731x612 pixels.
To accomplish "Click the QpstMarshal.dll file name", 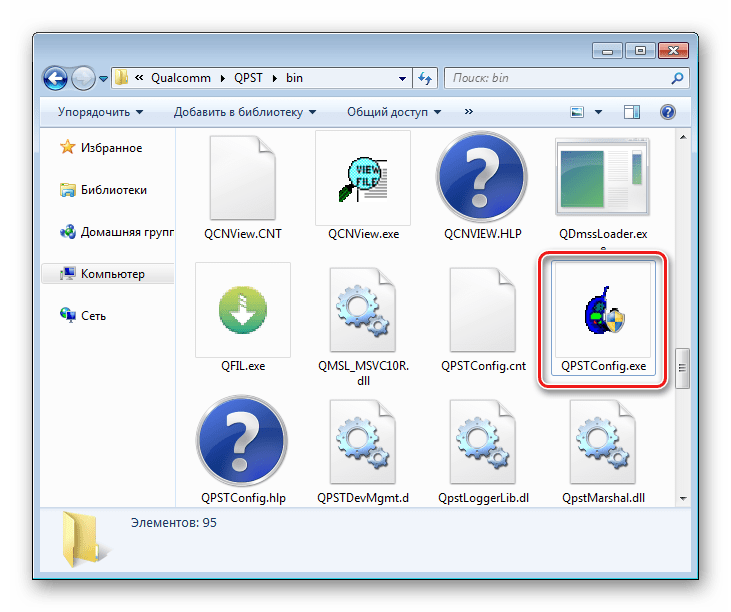I will point(604,498).
